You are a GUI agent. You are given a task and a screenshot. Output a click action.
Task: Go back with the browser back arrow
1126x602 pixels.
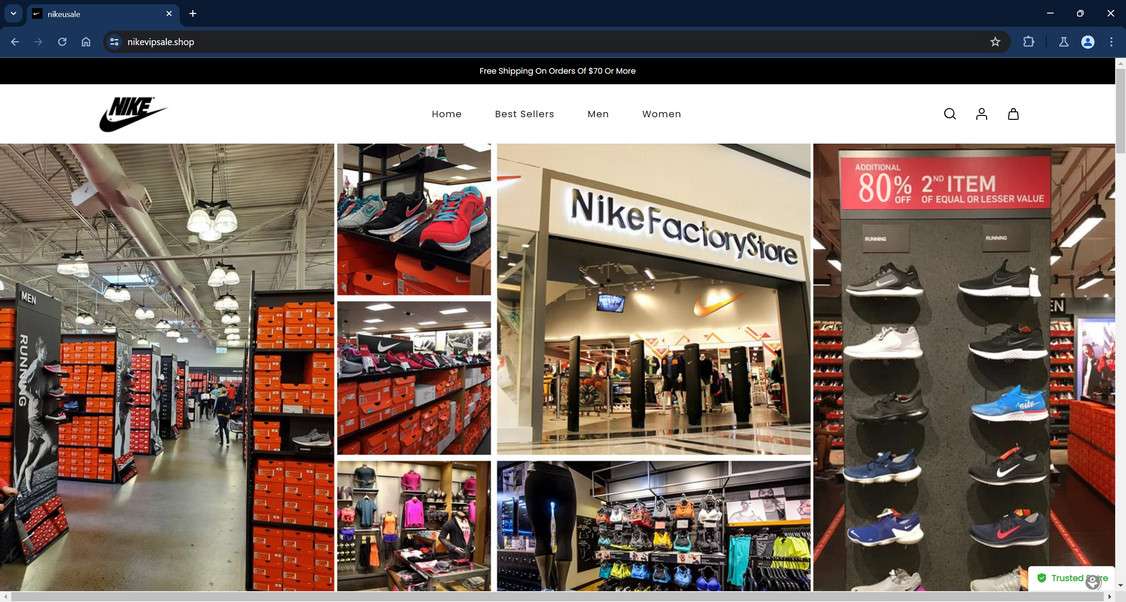[14, 42]
